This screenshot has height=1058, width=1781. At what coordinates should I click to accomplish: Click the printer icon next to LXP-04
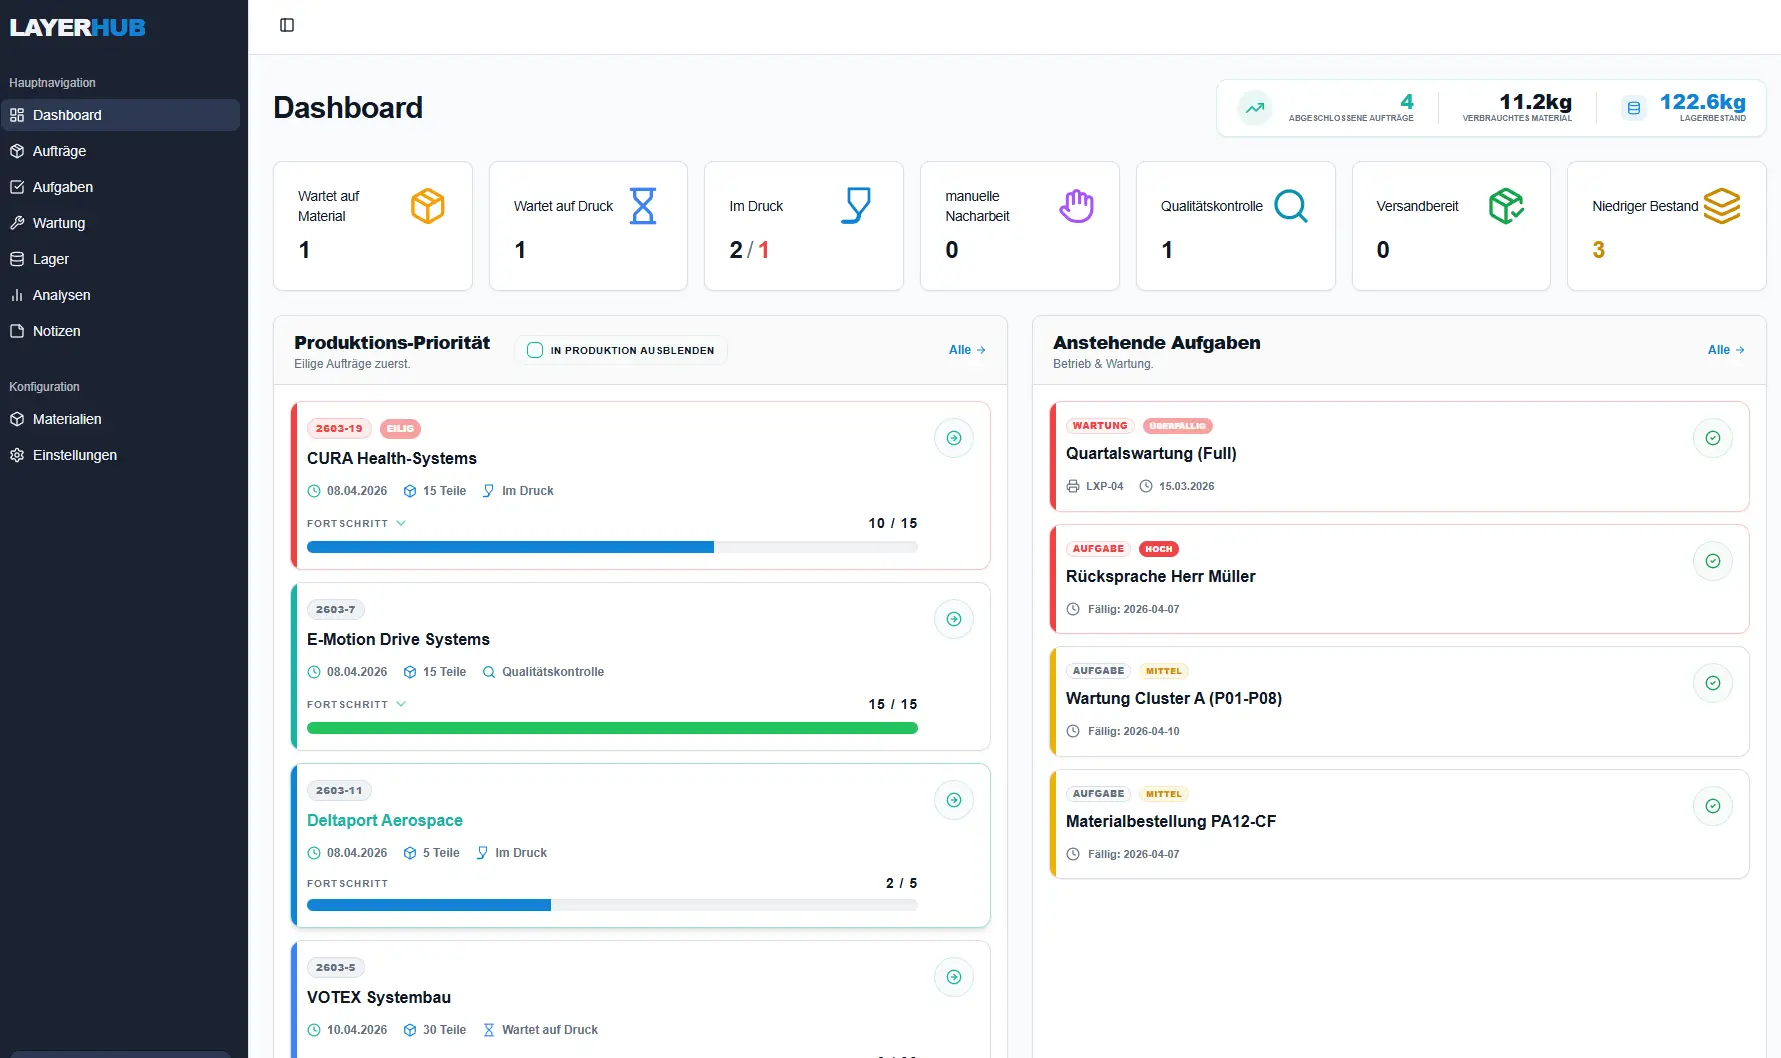pyautogui.click(x=1073, y=486)
